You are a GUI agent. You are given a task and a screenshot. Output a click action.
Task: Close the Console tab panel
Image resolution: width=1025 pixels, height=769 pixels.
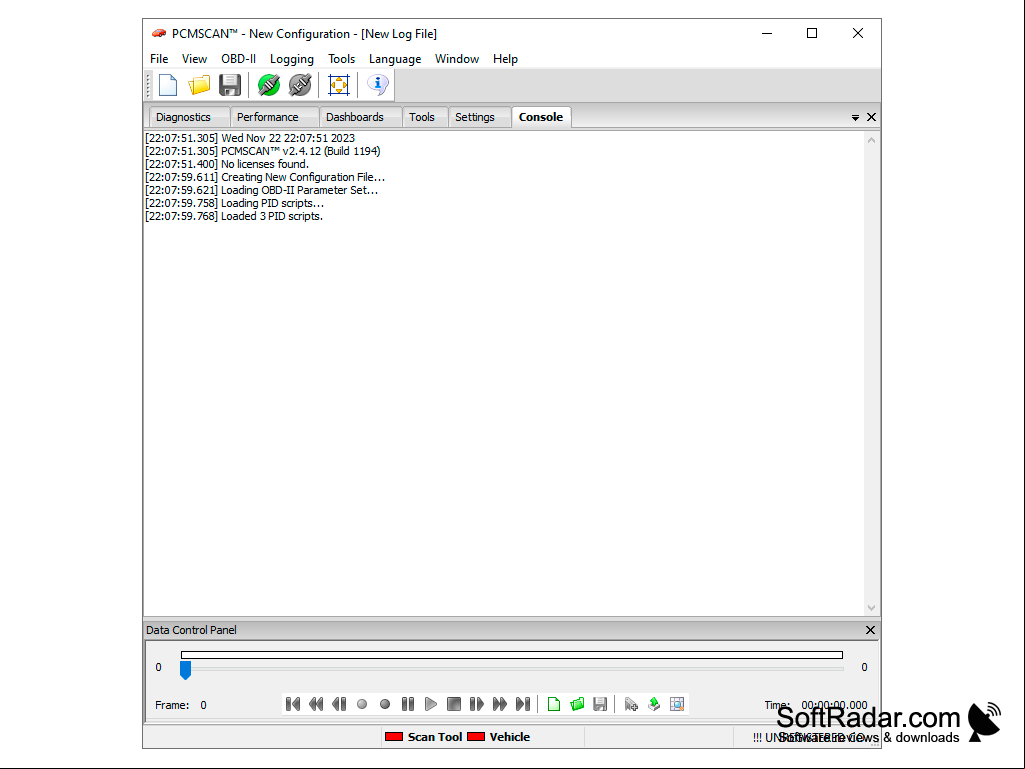(871, 117)
